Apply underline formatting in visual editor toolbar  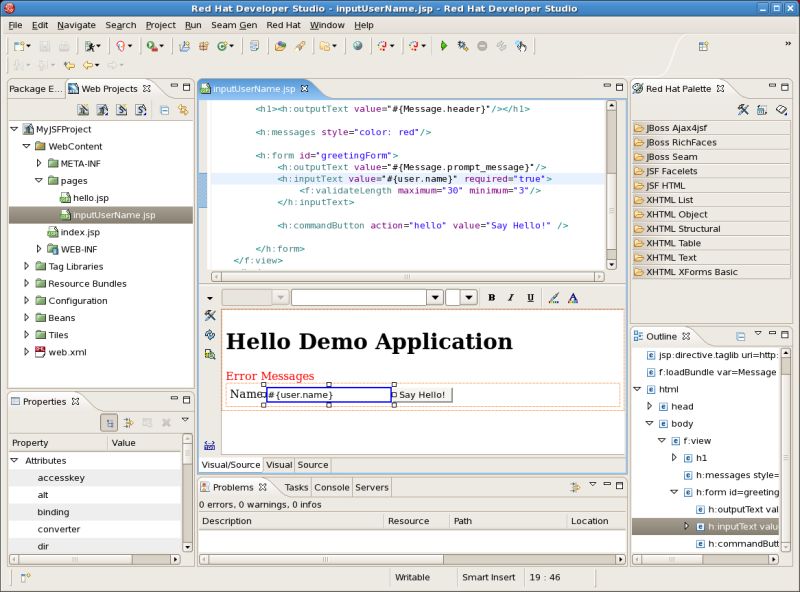click(531, 297)
